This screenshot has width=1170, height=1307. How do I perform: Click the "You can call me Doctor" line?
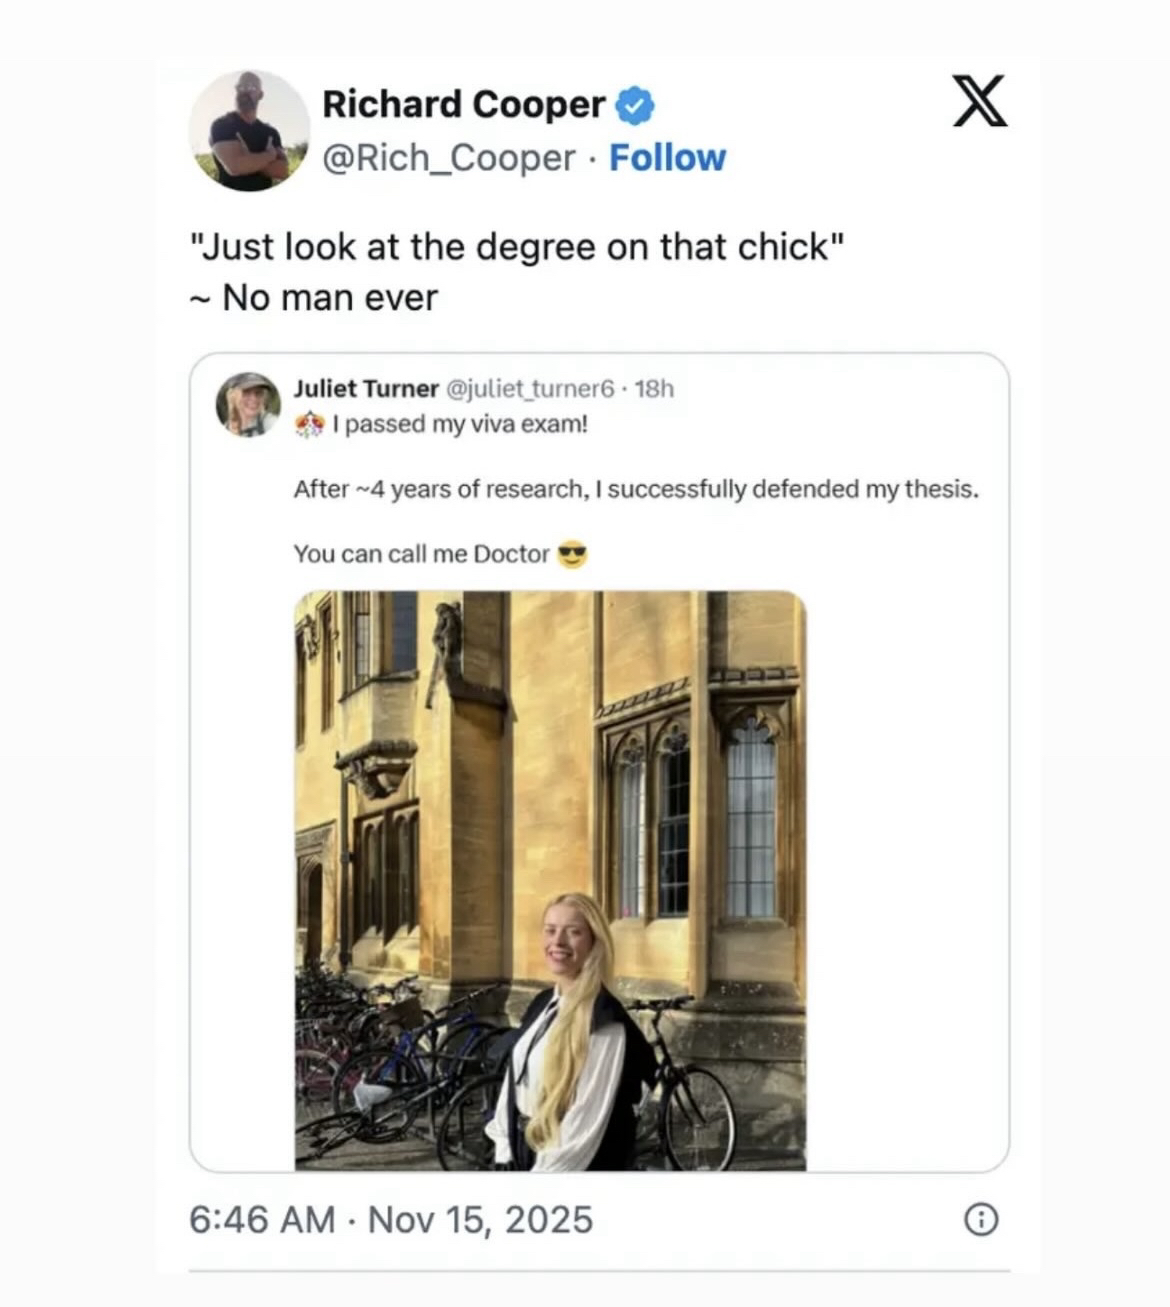[x=421, y=554]
